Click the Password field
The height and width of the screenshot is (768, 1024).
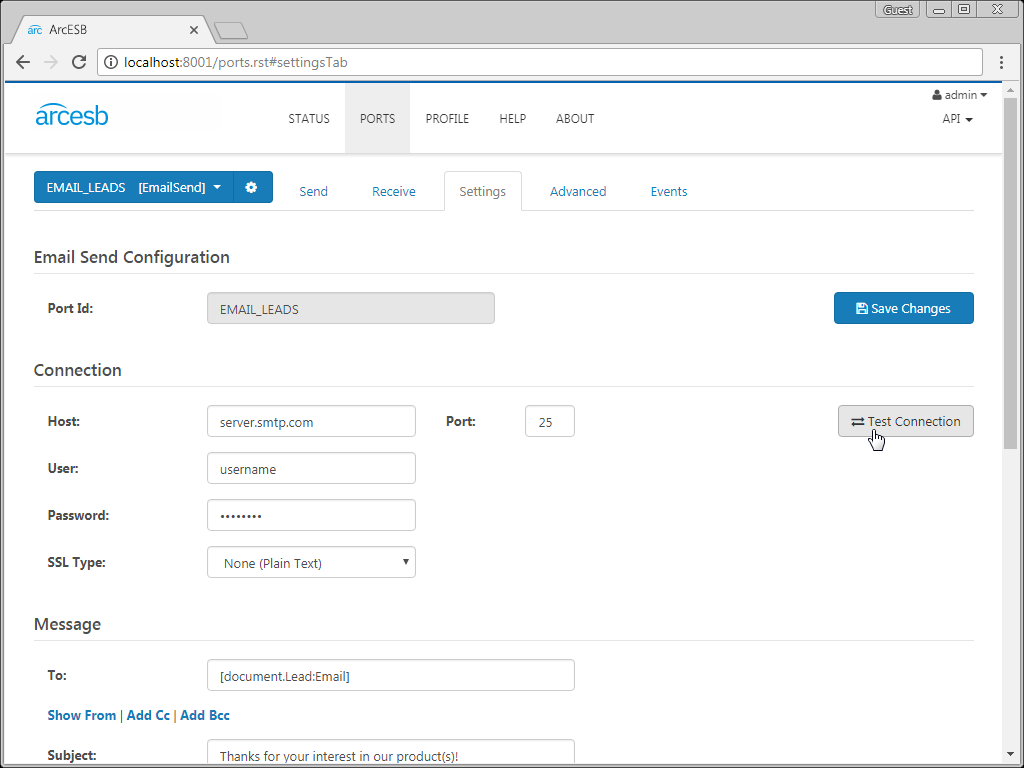tap(312, 515)
